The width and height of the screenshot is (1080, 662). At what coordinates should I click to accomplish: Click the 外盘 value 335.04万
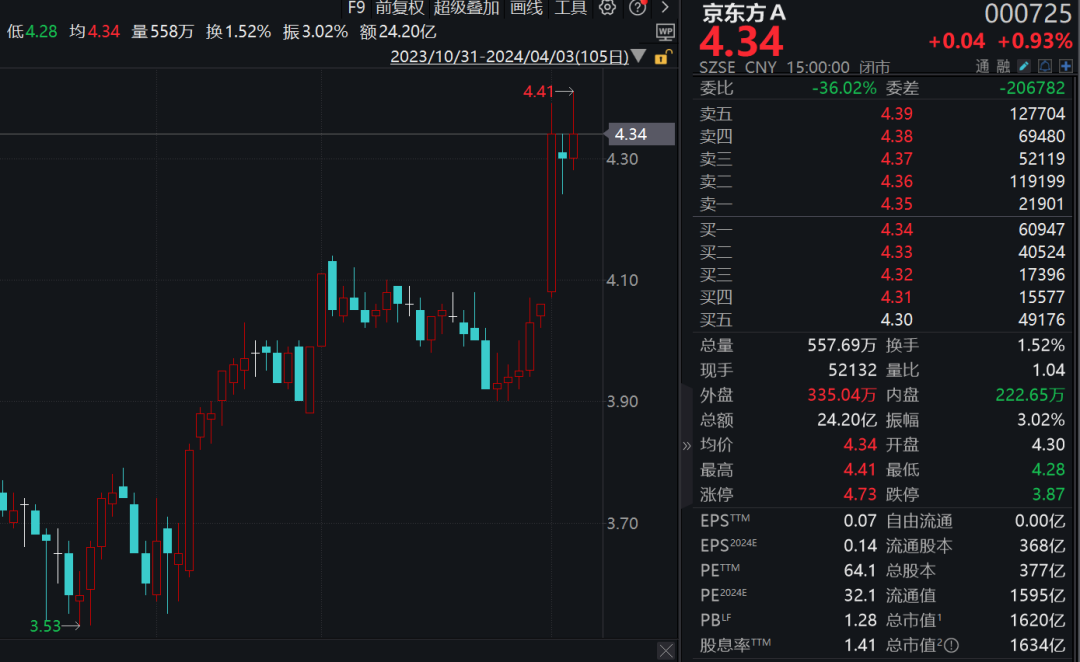pyautogui.click(x=842, y=395)
